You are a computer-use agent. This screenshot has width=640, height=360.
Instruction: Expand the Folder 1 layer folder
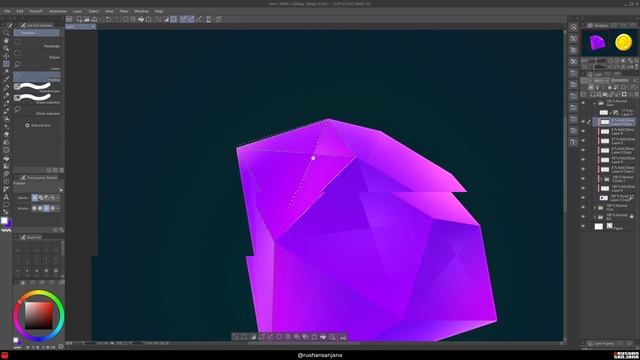click(601, 179)
